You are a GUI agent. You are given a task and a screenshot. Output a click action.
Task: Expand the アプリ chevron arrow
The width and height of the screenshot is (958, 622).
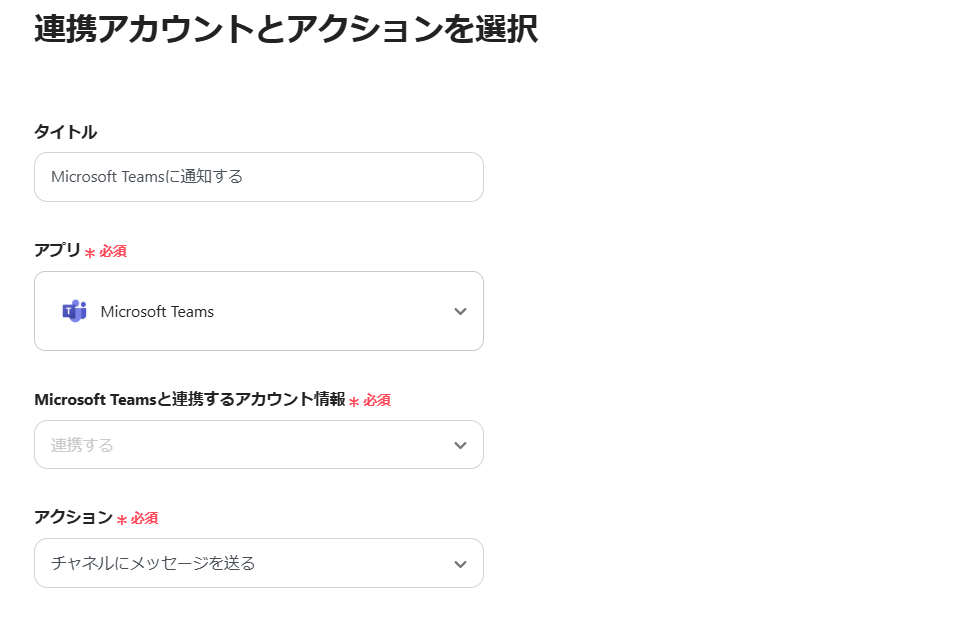460,311
